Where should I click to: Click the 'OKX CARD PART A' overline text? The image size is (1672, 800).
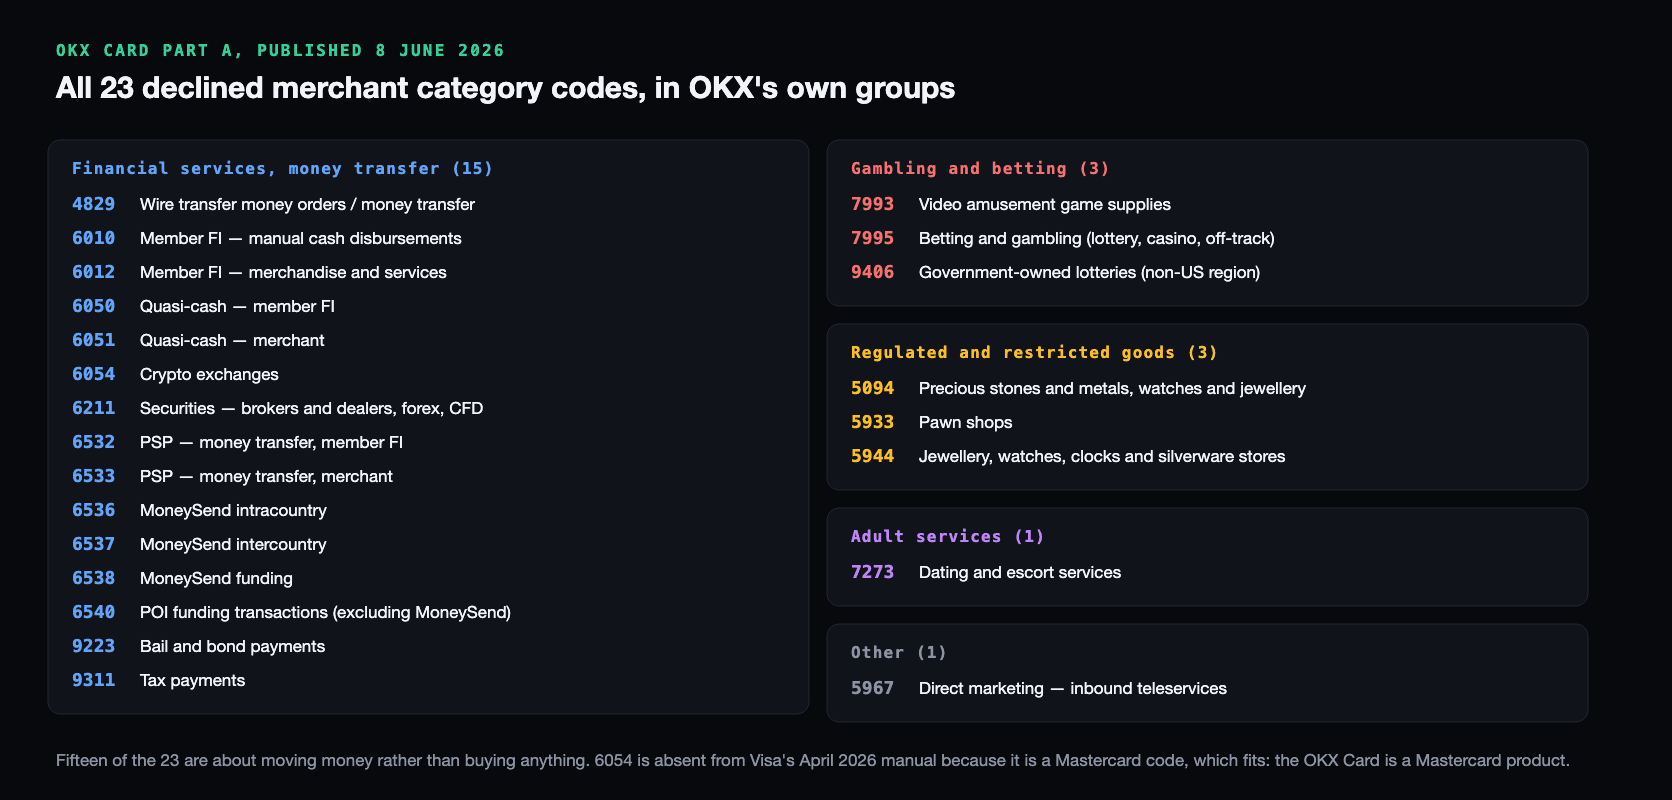pyautogui.click(x=280, y=50)
